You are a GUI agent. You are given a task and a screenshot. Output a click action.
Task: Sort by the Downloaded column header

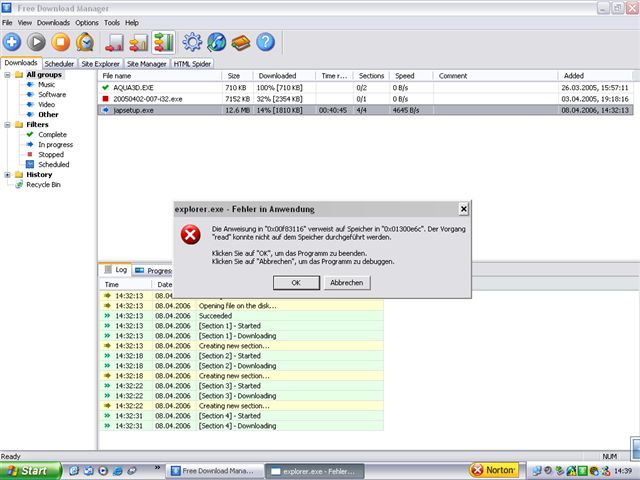click(x=284, y=76)
